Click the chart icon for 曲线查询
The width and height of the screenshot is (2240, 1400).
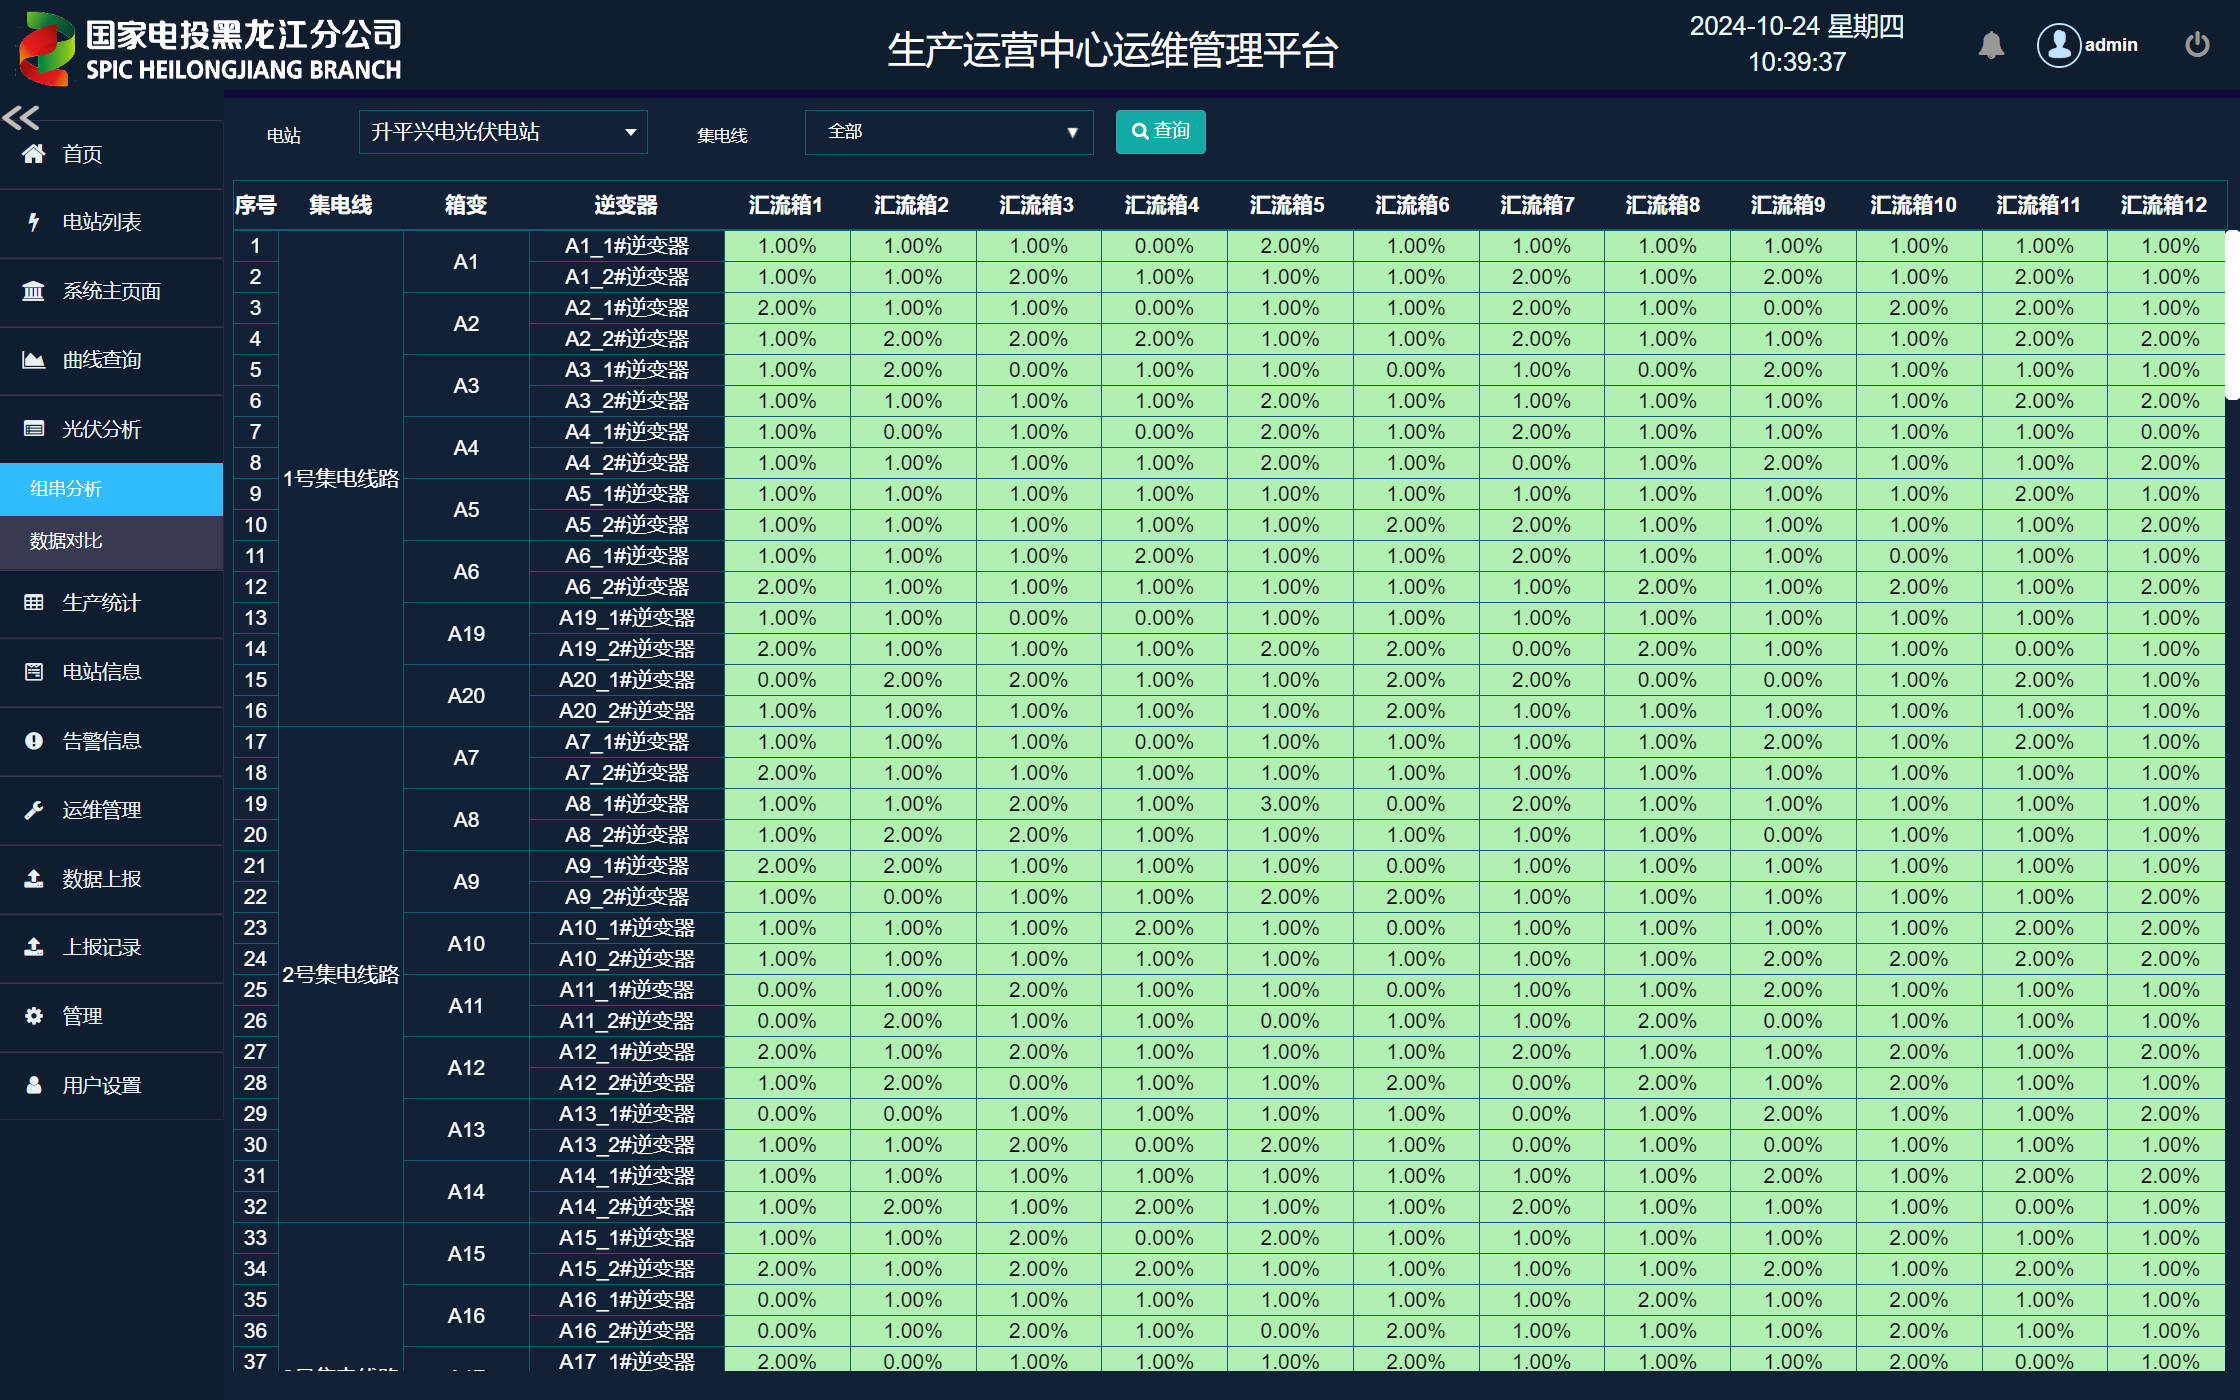pos(34,360)
